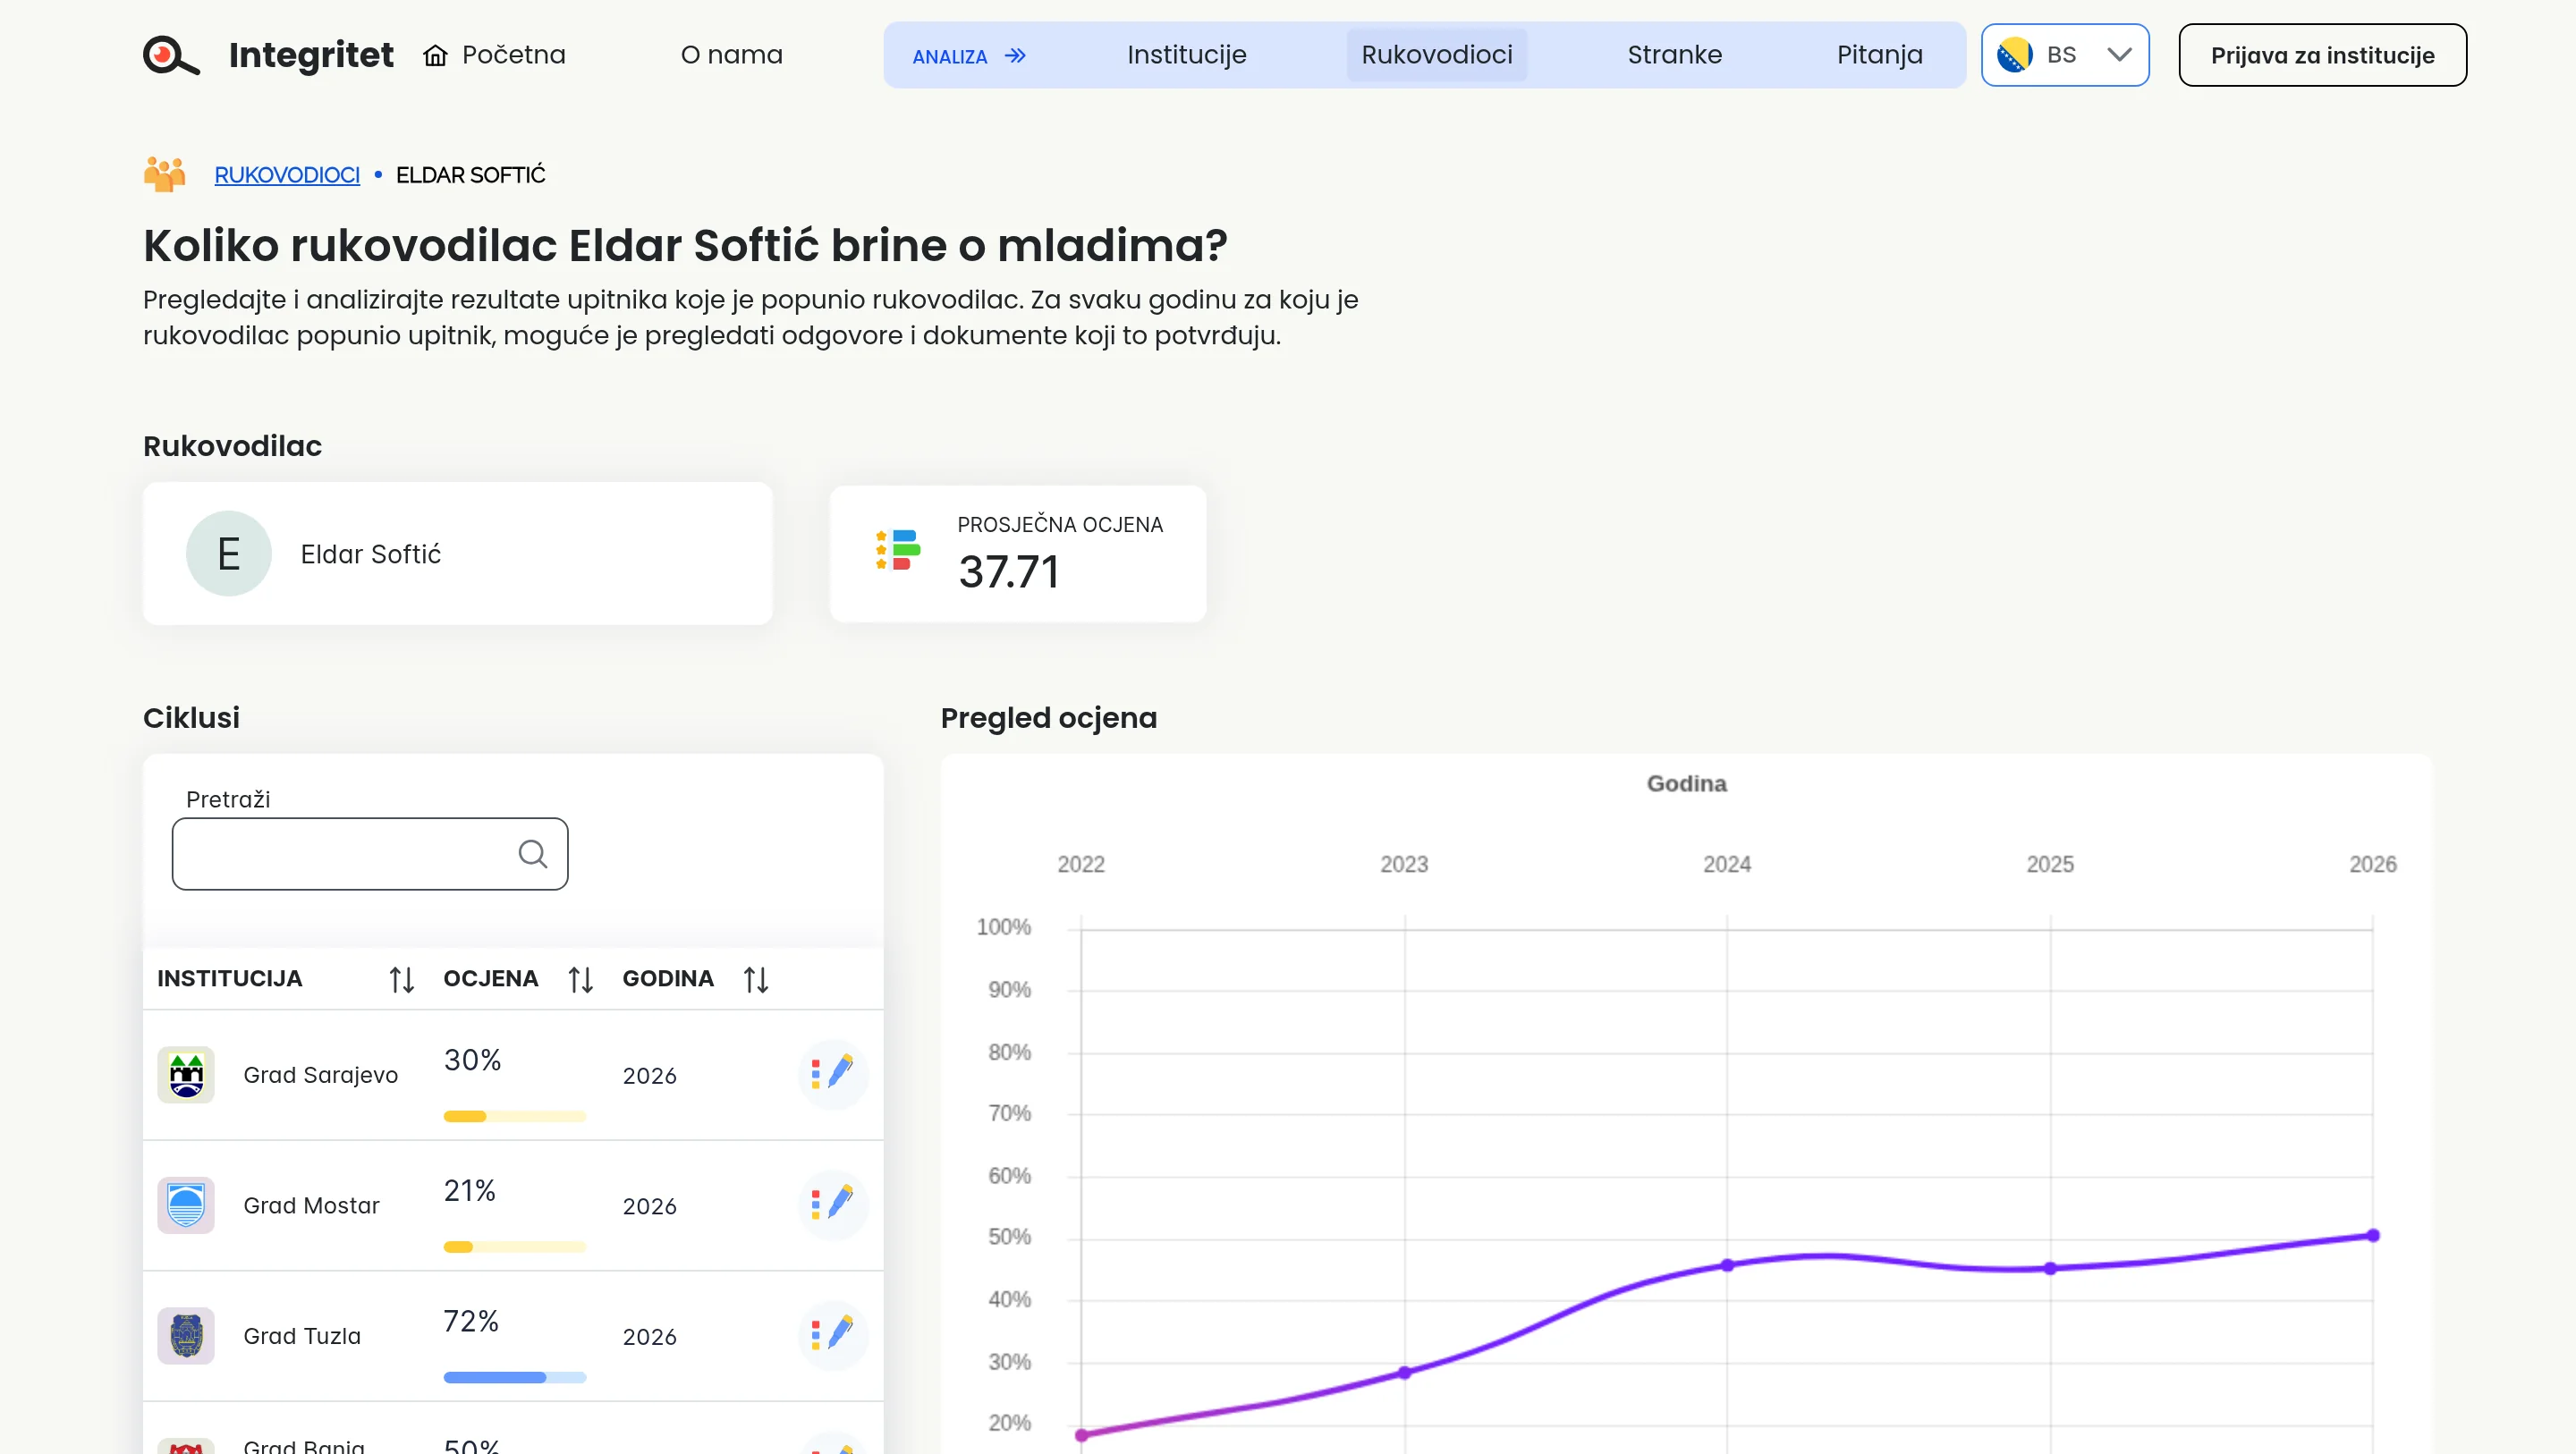Click the Bosnian flag icon in language selector
The width and height of the screenshot is (2576, 1454).
tap(2014, 55)
